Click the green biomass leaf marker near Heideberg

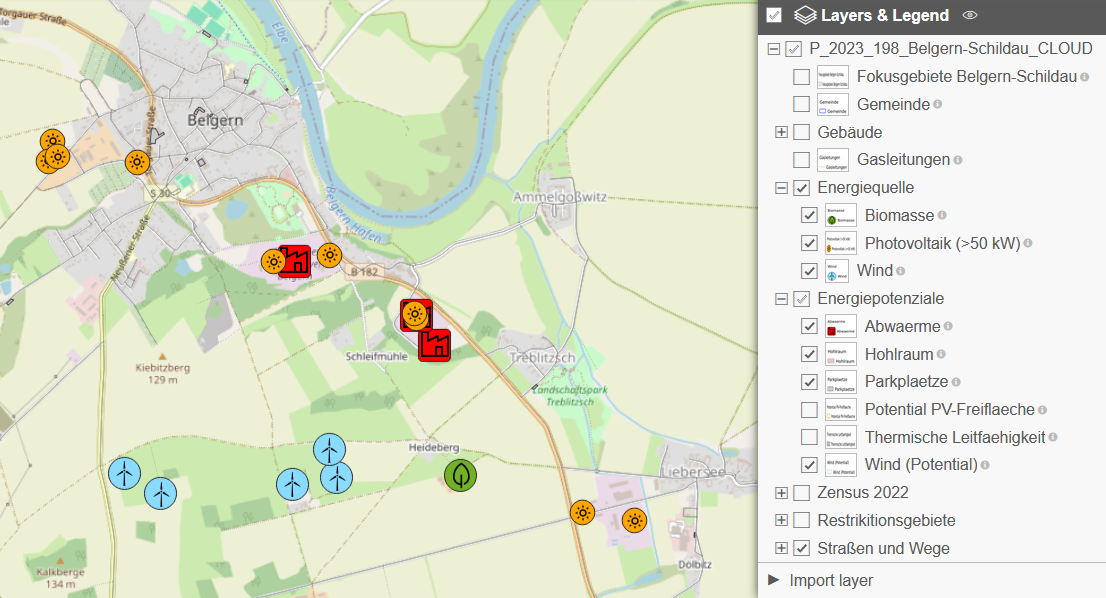point(461,475)
